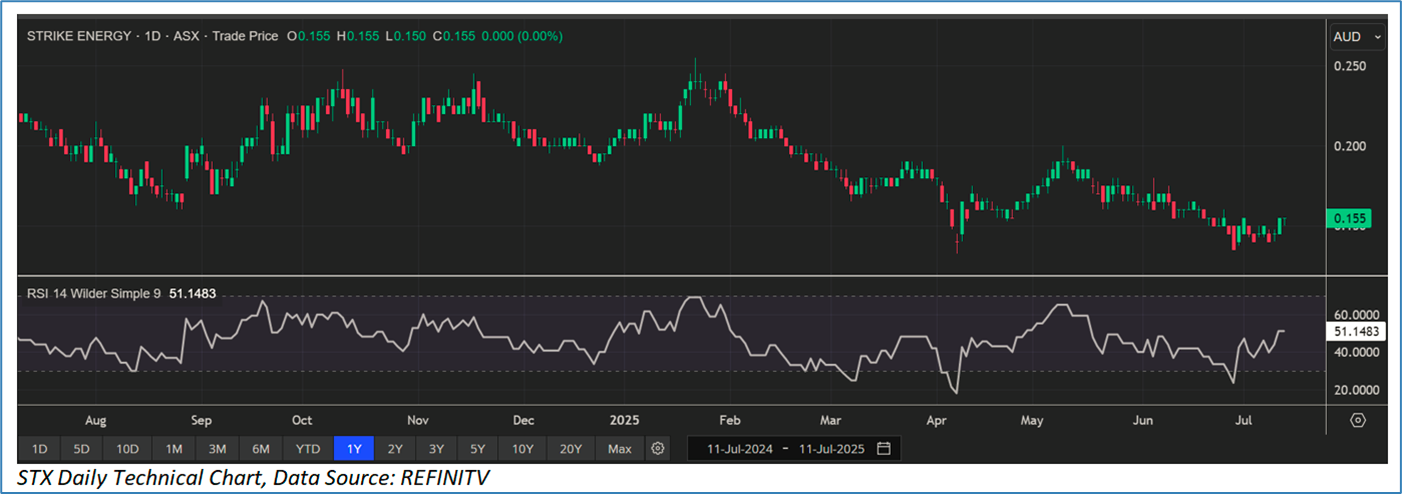Image resolution: width=1402 pixels, height=494 pixels.
Task: Switch to the 10D range
Action: [127, 448]
